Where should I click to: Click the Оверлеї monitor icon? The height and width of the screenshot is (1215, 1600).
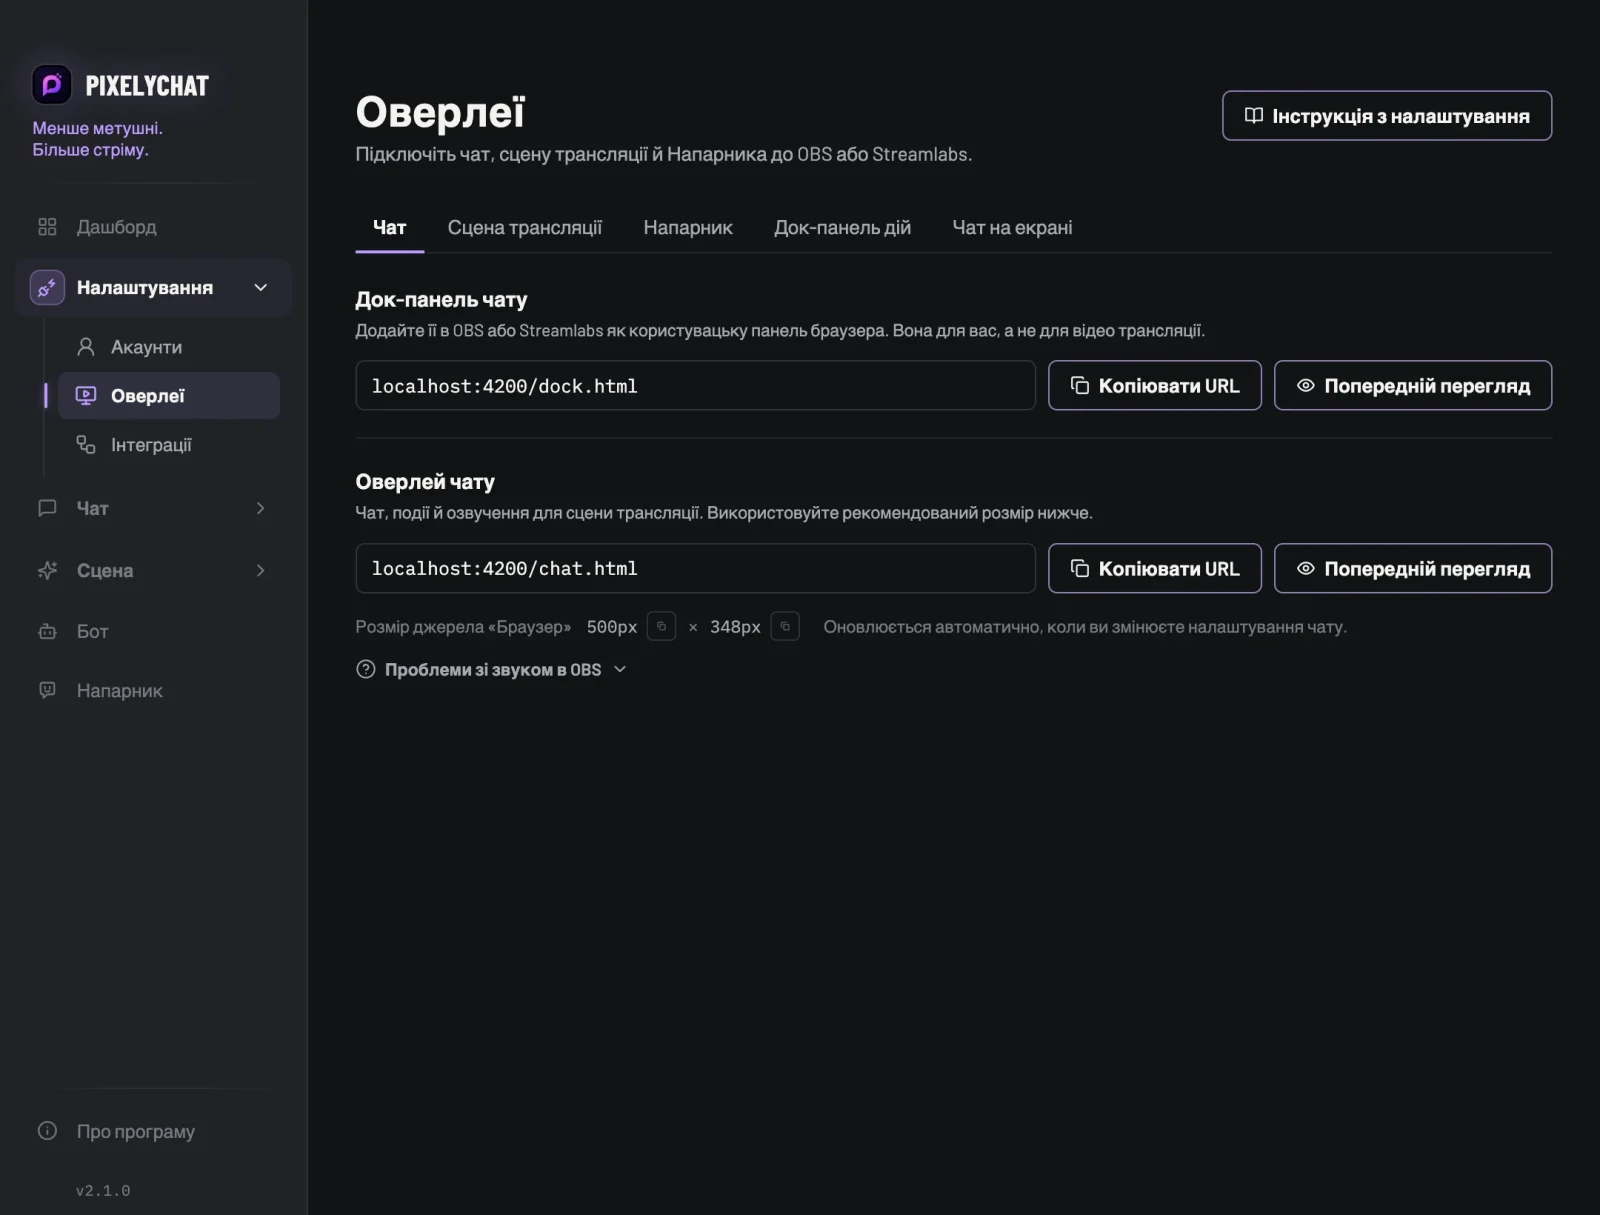tap(86, 396)
